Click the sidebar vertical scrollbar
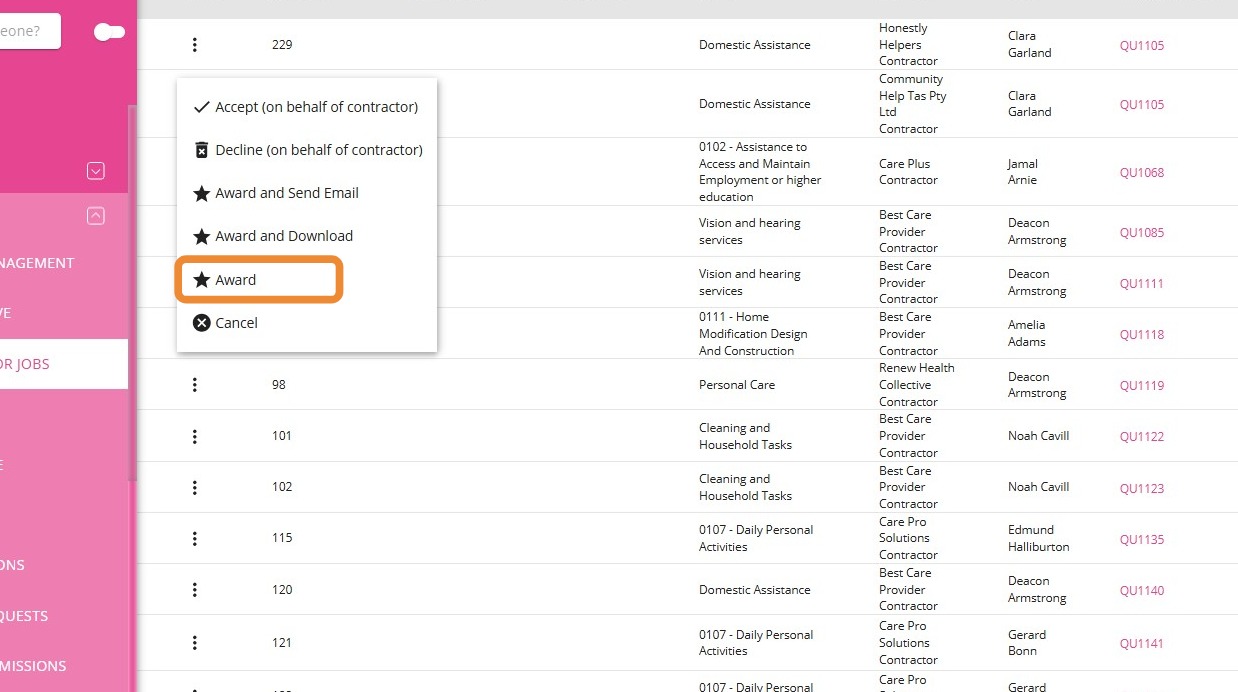Image resolution: width=1238 pixels, height=692 pixels. [132, 300]
